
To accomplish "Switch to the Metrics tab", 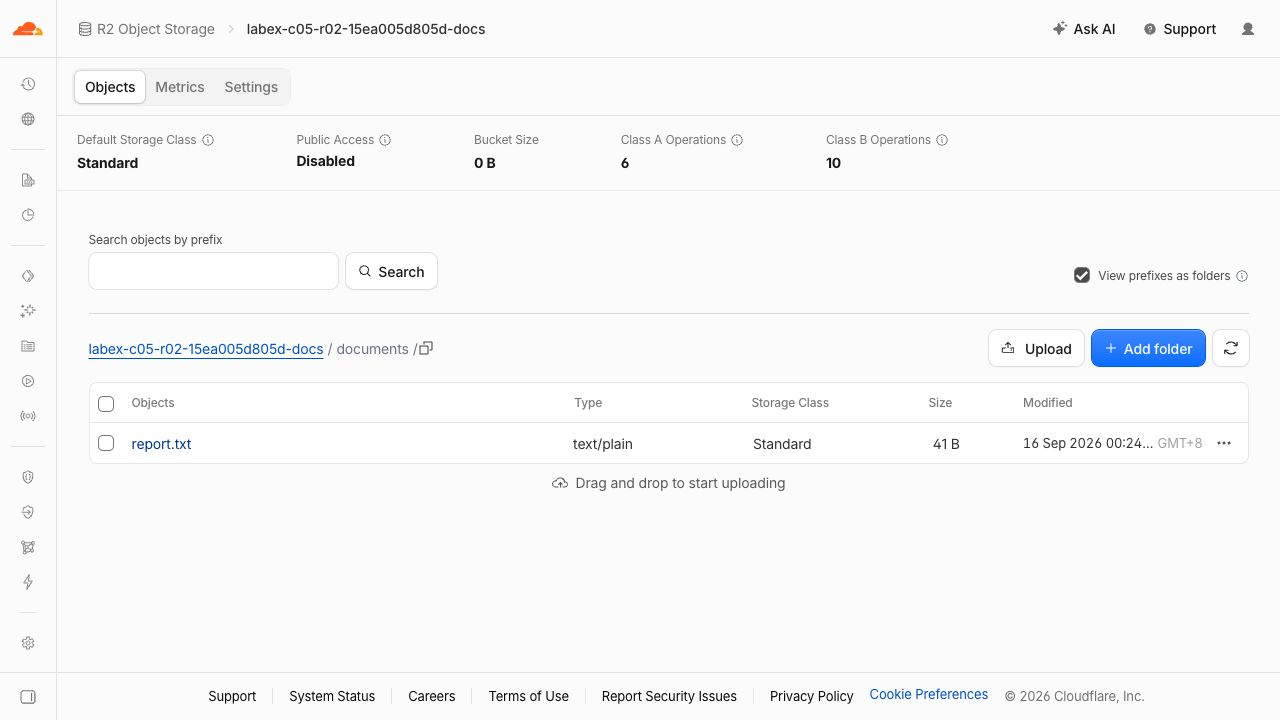I will pyautogui.click(x=180, y=87).
